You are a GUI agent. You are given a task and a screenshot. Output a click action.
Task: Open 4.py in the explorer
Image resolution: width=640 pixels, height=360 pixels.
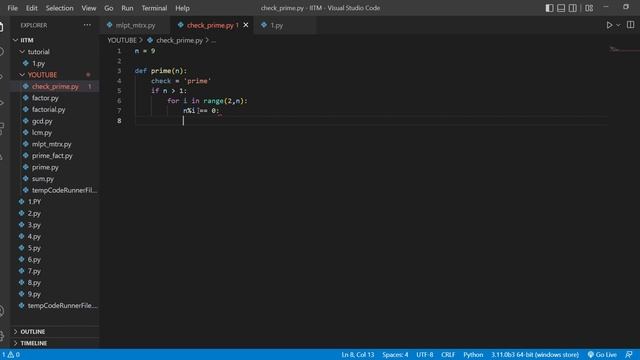(34, 236)
